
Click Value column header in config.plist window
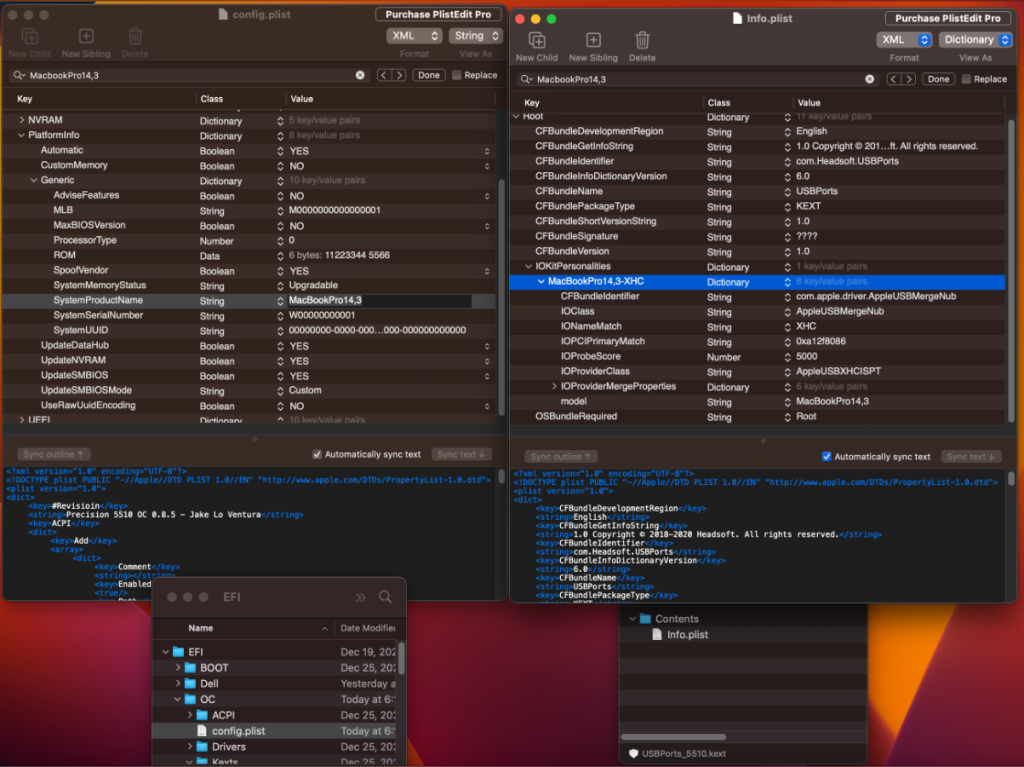click(302, 99)
